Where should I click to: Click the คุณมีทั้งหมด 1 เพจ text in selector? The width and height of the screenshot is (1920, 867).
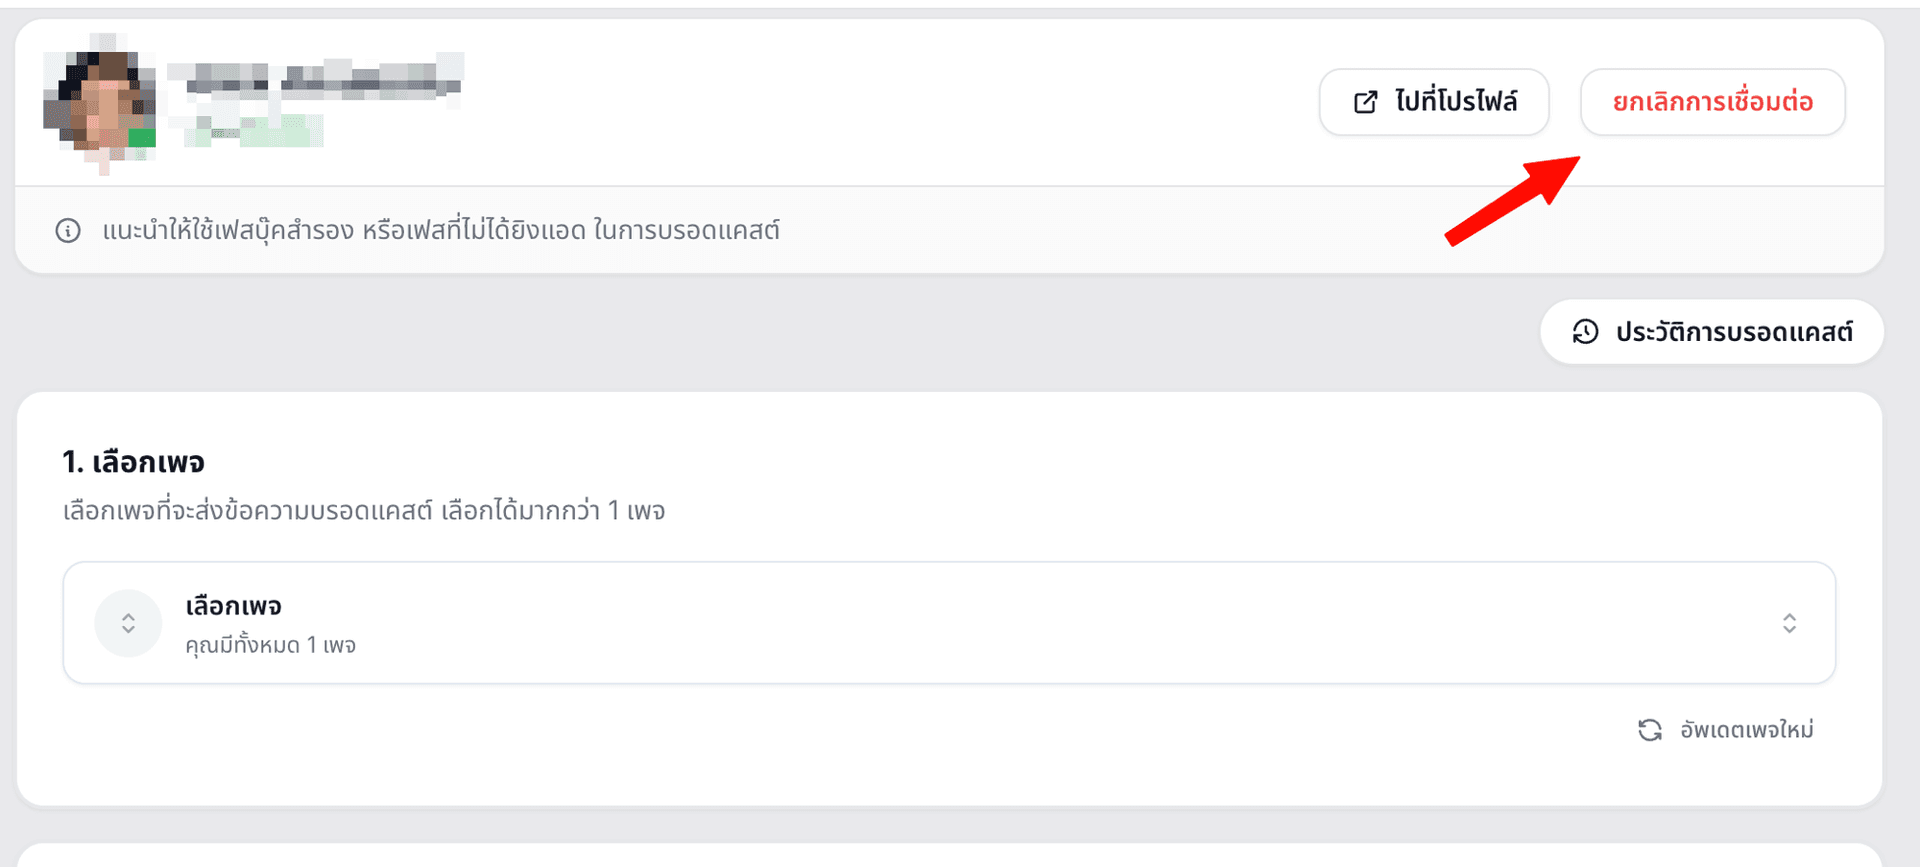pyautogui.click(x=271, y=645)
